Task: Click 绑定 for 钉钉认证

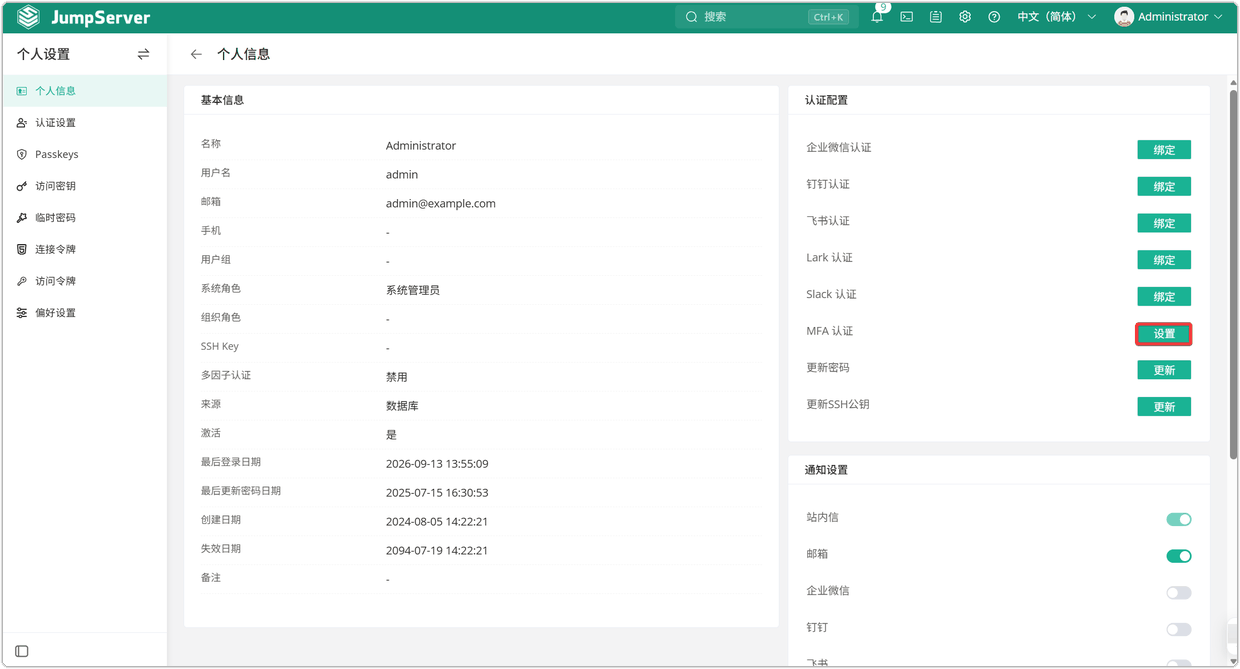Action: click(1164, 187)
